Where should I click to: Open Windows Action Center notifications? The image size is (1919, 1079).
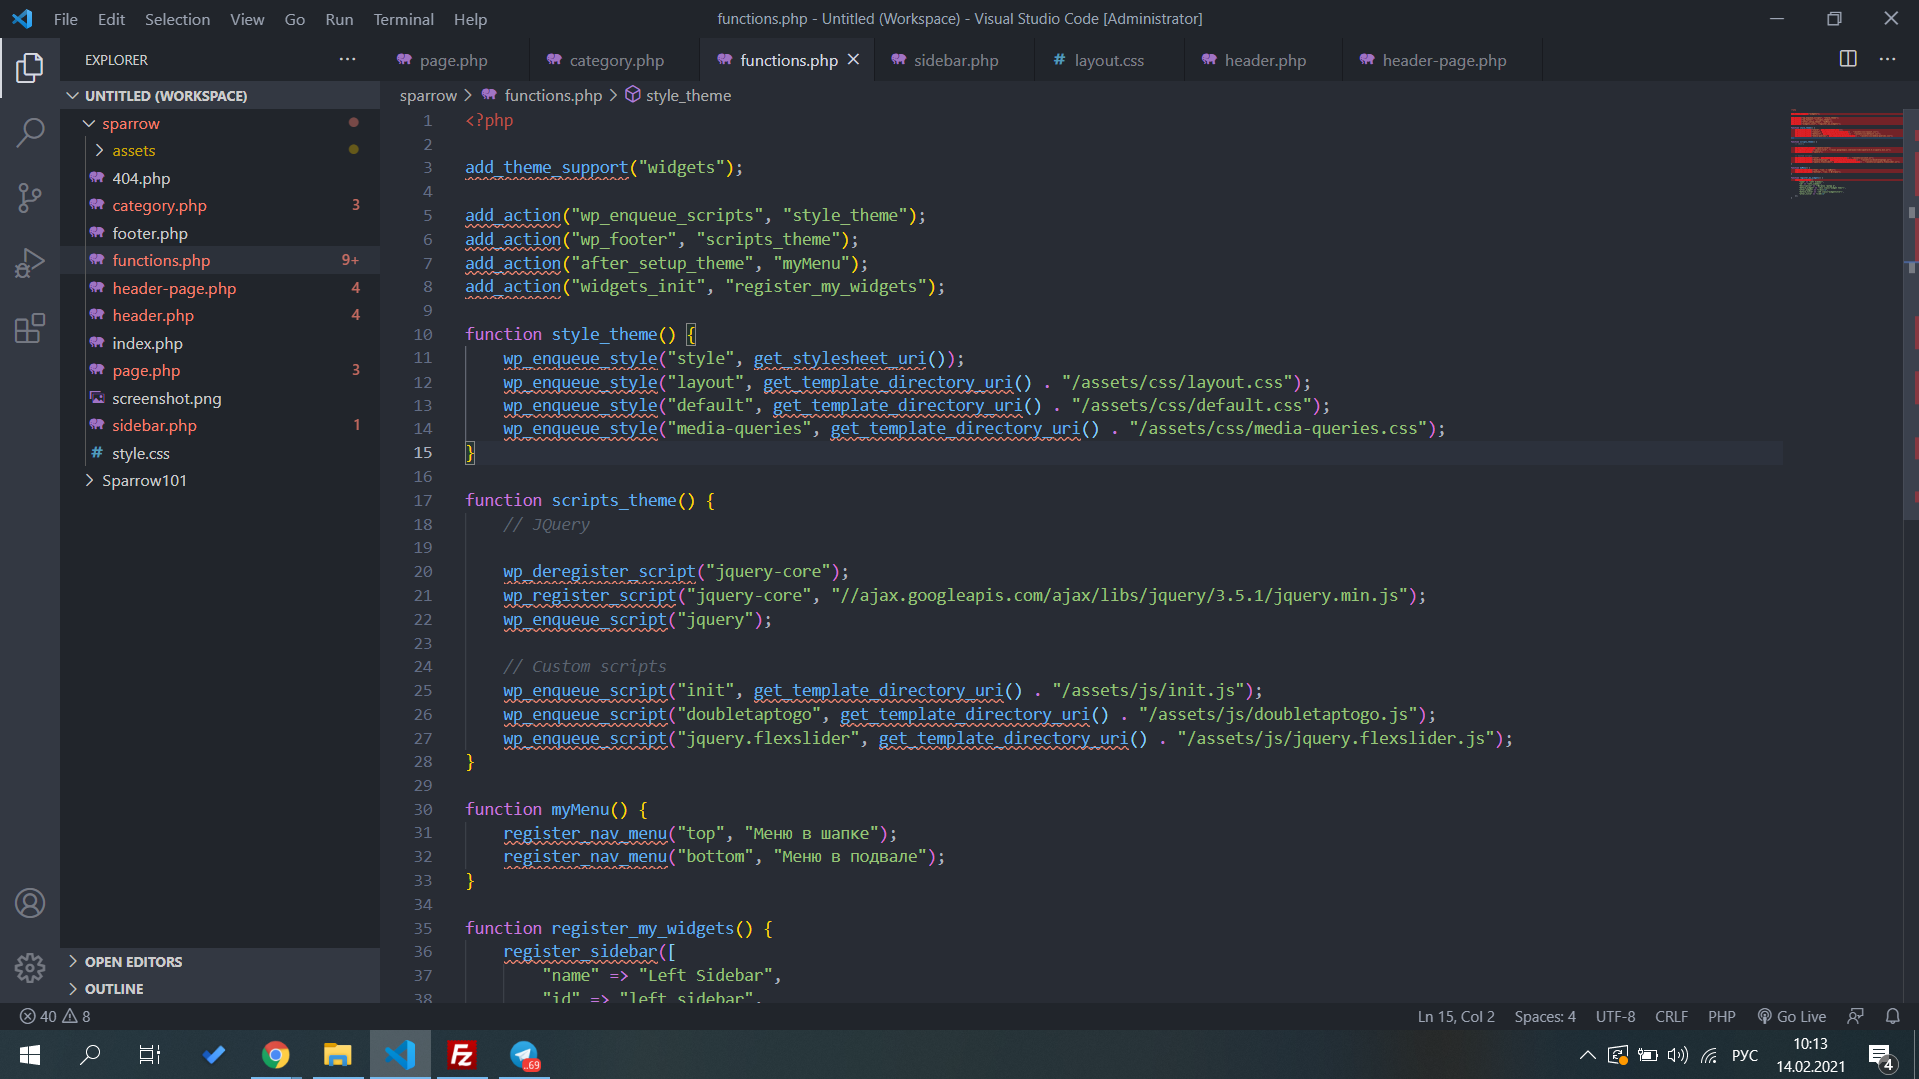(x=1881, y=1055)
